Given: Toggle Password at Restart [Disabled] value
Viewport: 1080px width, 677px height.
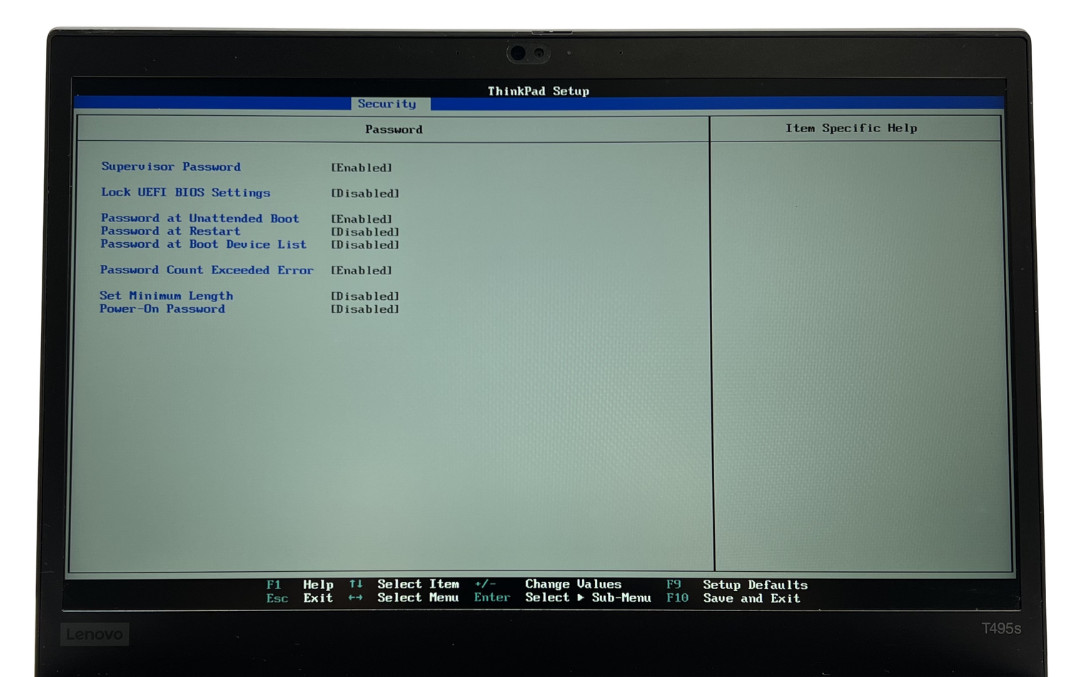Looking at the screenshot, I should (365, 232).
